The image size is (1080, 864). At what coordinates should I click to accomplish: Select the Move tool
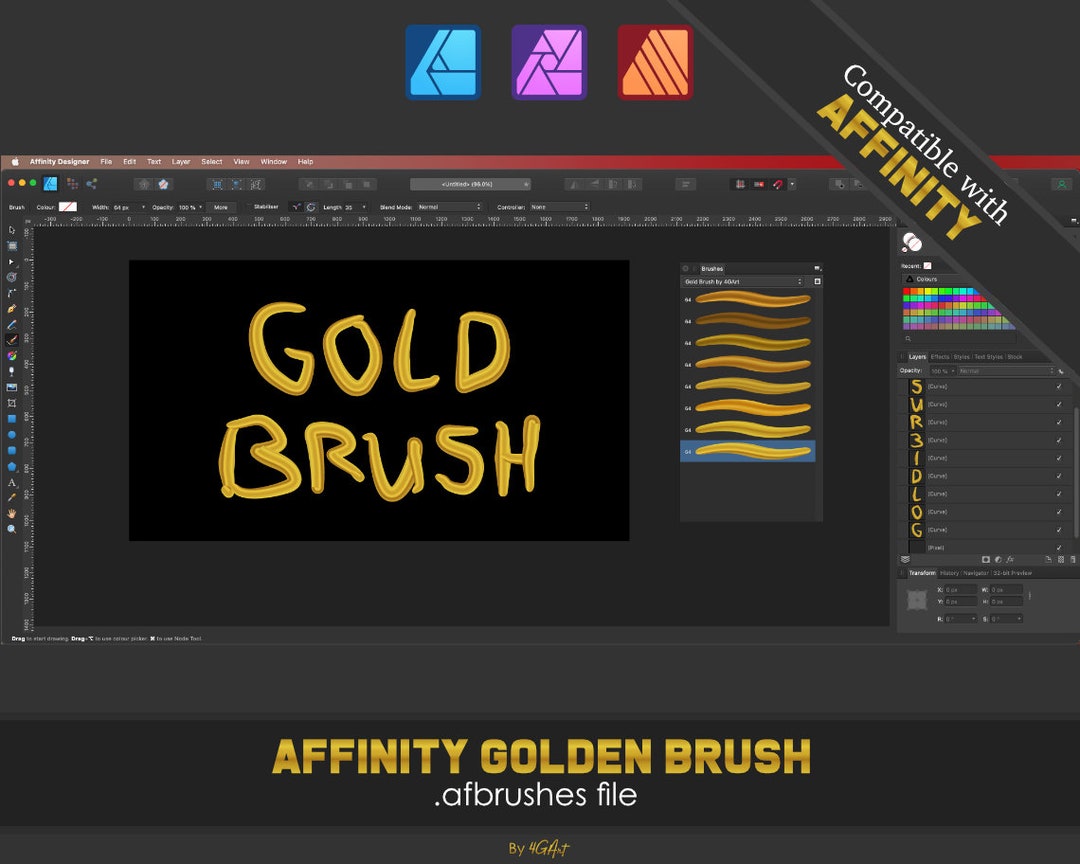(12, 230)
